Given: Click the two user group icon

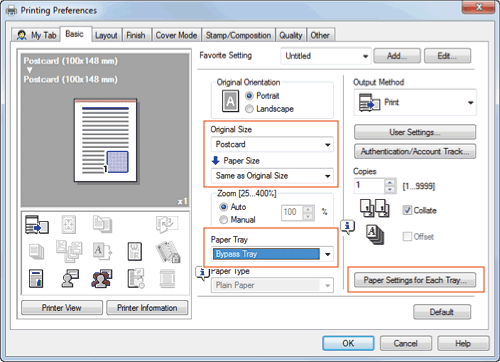Looking at the screenshot, I should [102, 279].
